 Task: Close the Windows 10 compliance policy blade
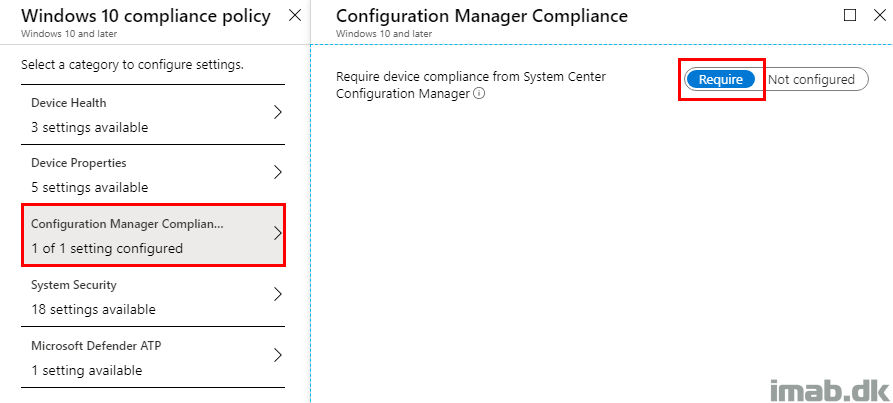[x=295, y=15]
